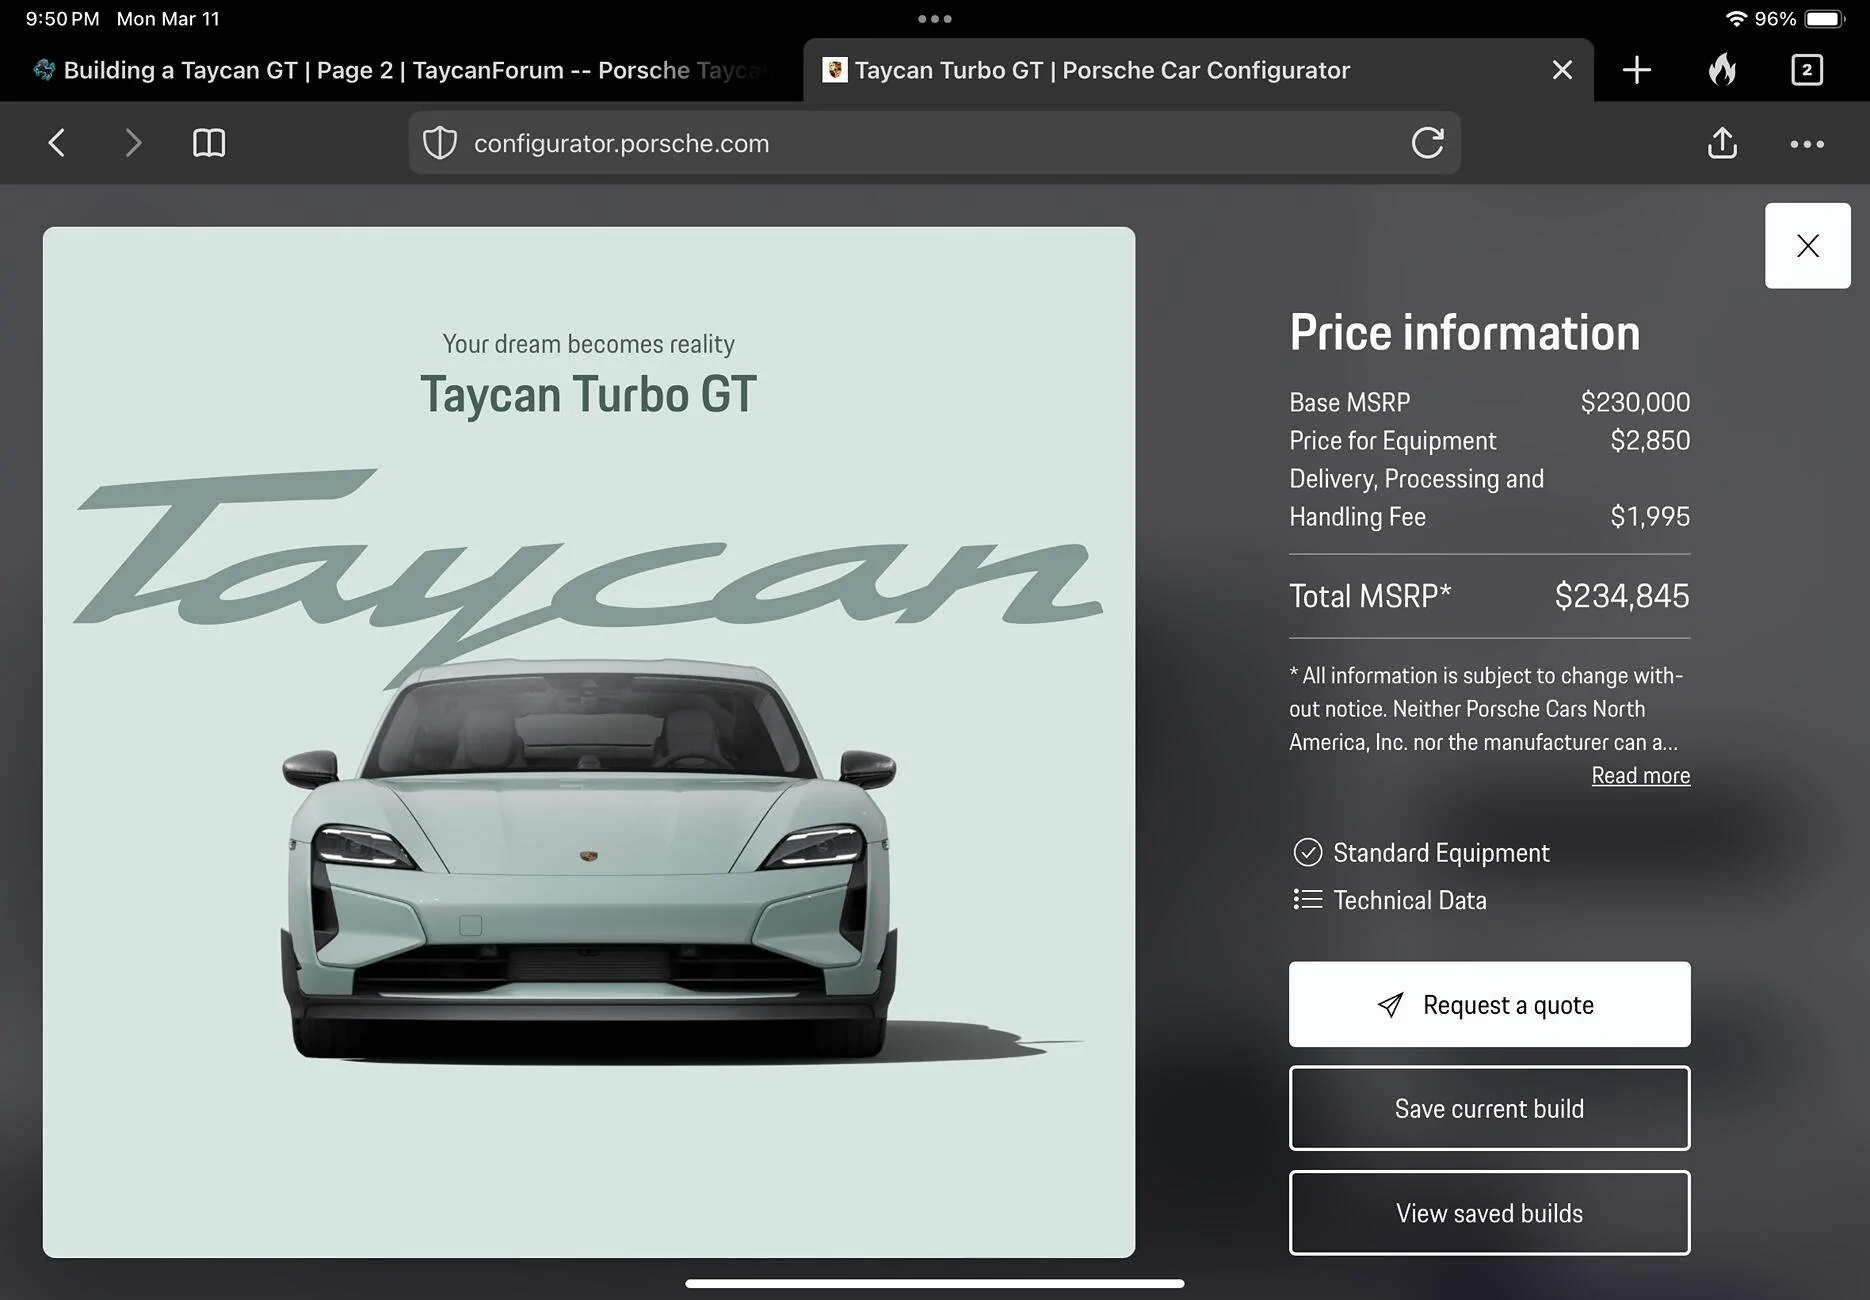
Task: Switch to the Building a Taycan GT forum tab
Action: coord(400,70)
